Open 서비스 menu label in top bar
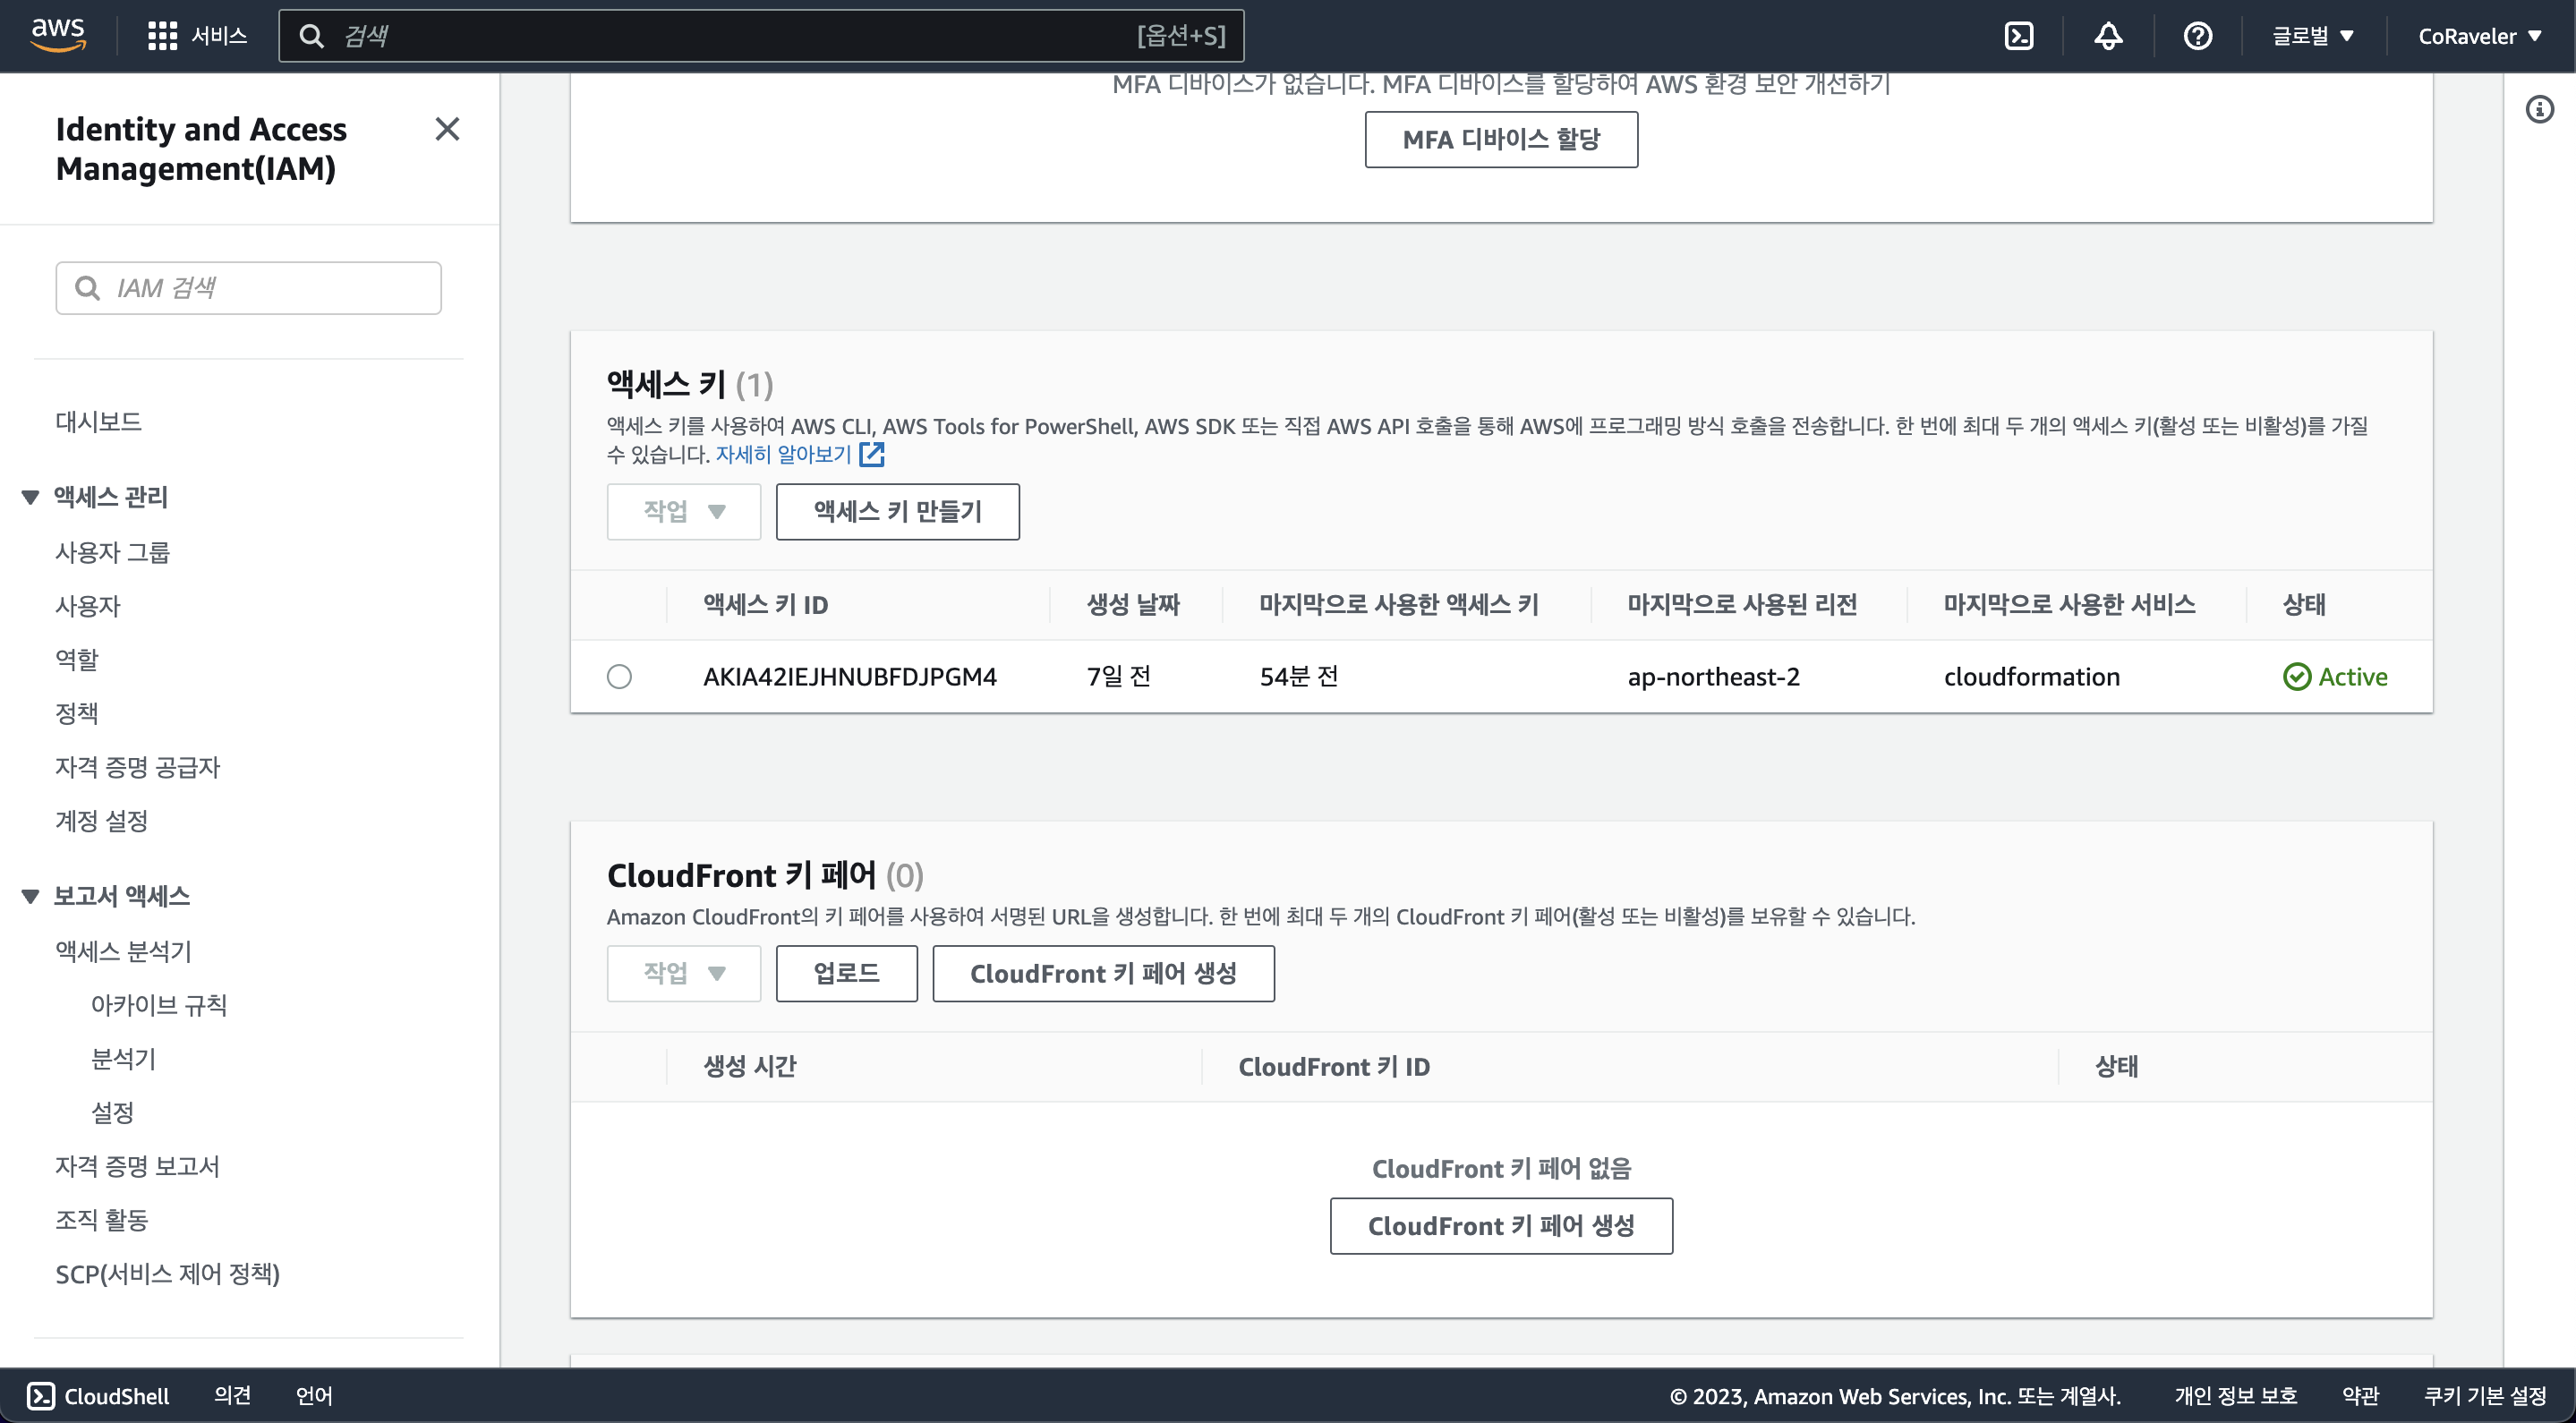This screenshot has width=2576, height=1423. 219,36
